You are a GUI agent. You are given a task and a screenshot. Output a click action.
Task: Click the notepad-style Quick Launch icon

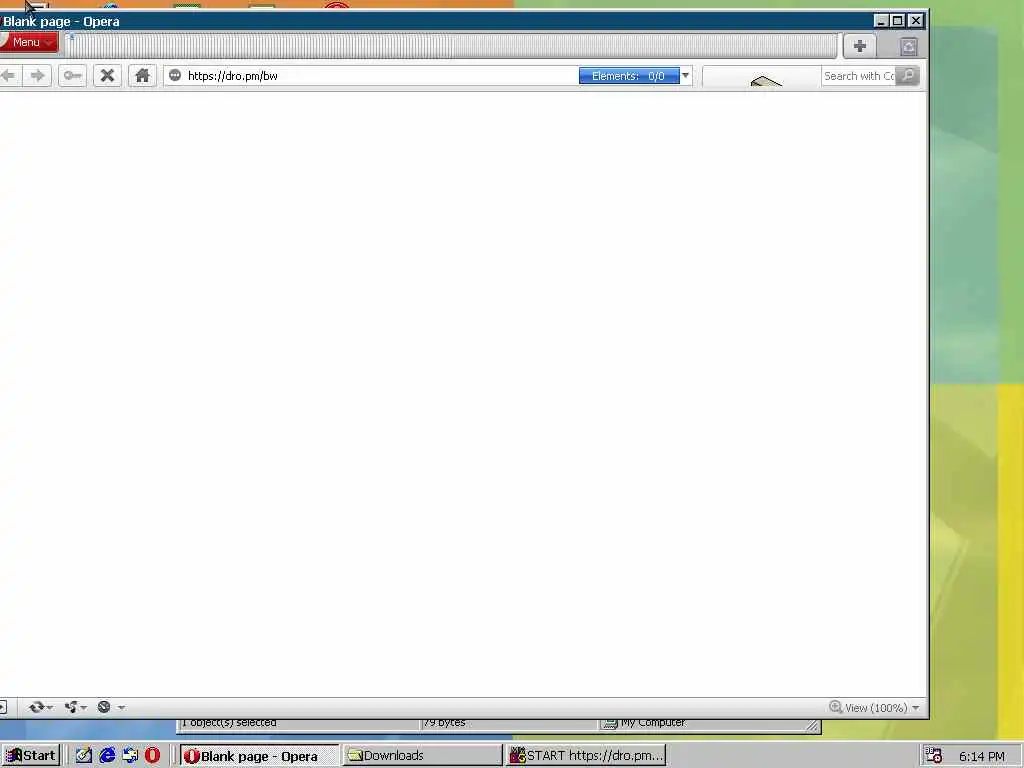[84, 756]
